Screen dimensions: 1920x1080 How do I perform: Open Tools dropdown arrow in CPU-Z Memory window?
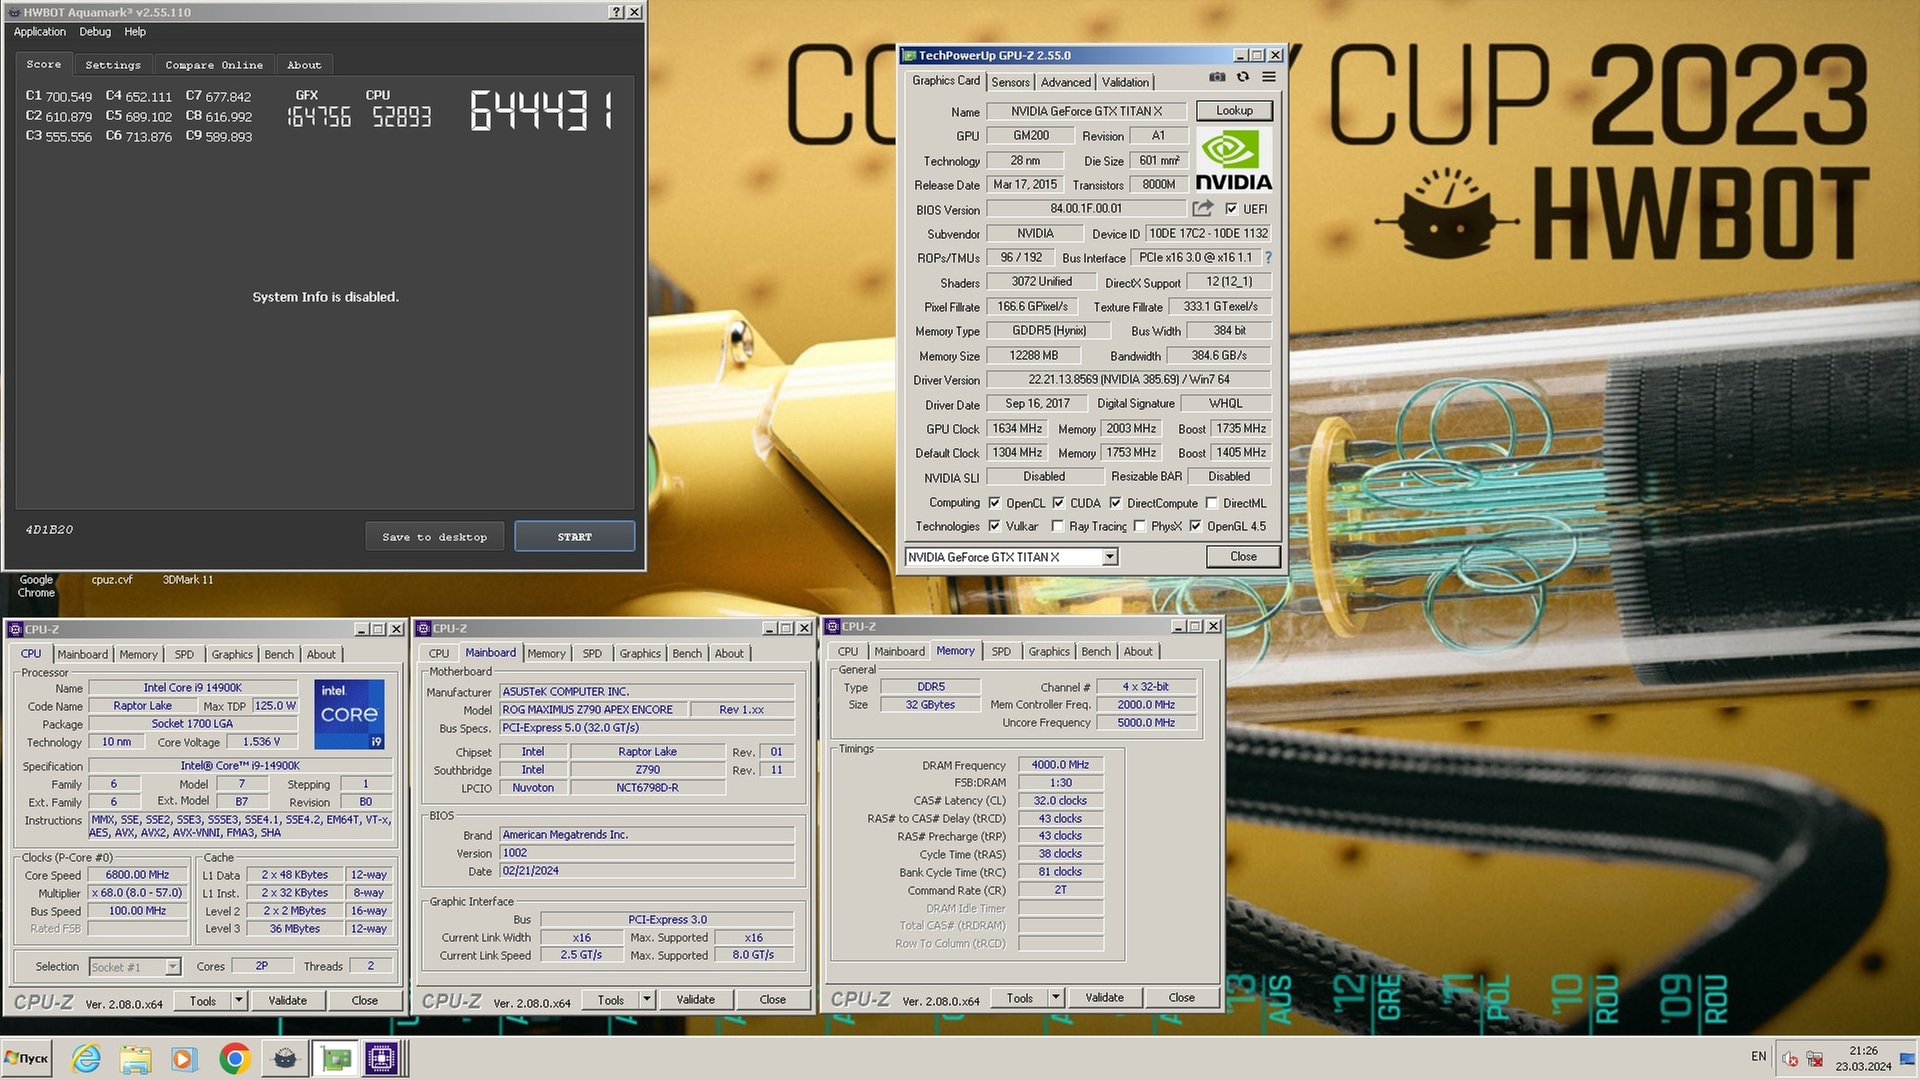1056,997
